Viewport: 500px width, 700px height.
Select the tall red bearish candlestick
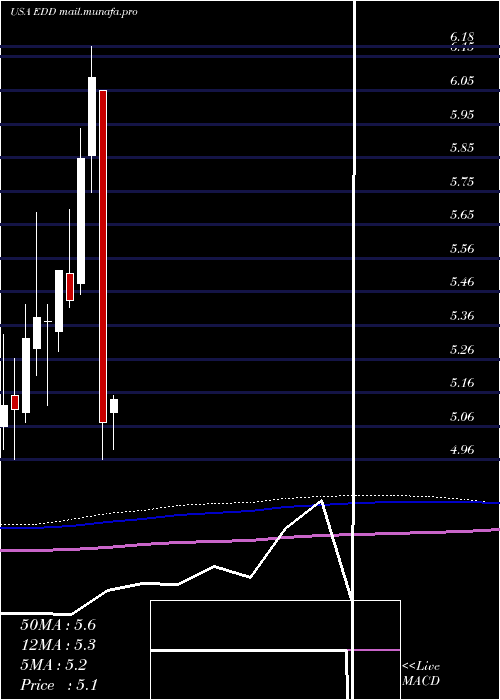point(103,256)
